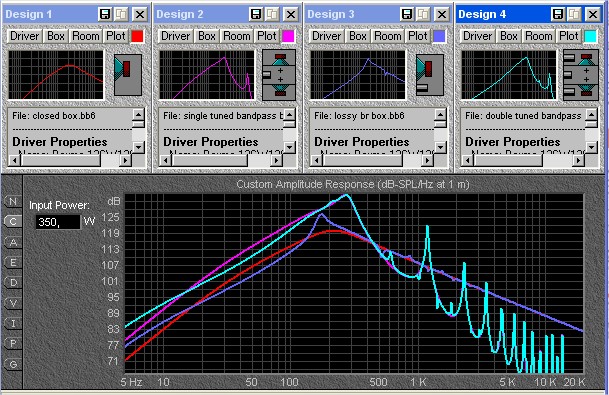Click the save disk icon in Design 4
The width and height of the screenshot is (609, 395).
558,14
